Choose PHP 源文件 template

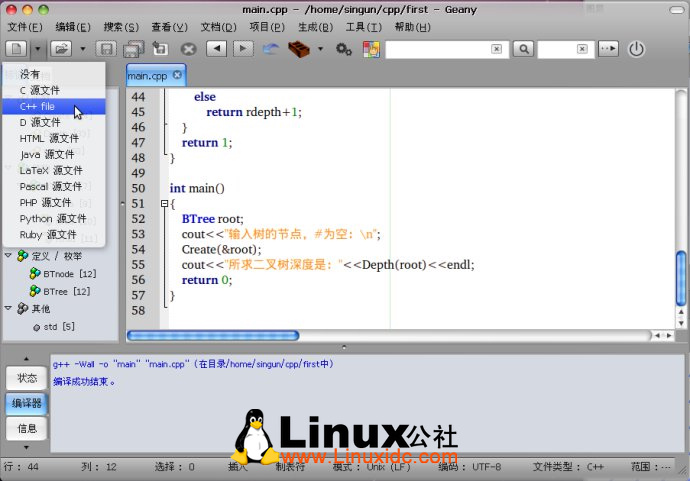point(54,202)
